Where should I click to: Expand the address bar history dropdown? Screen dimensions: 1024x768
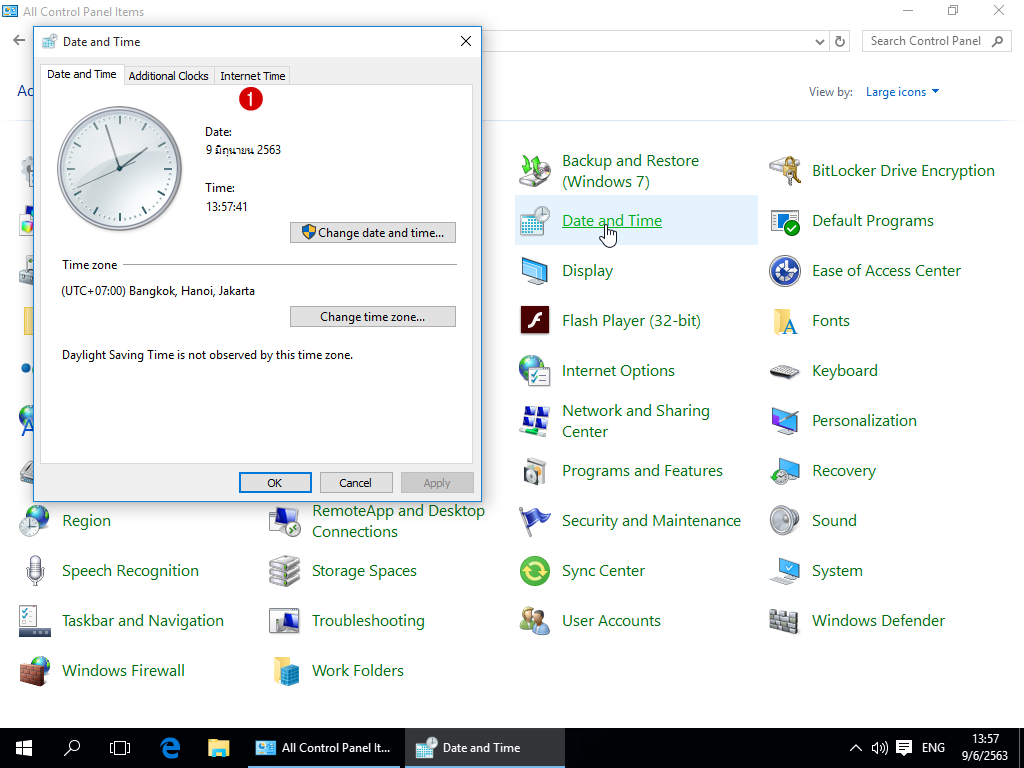(820, 41)
